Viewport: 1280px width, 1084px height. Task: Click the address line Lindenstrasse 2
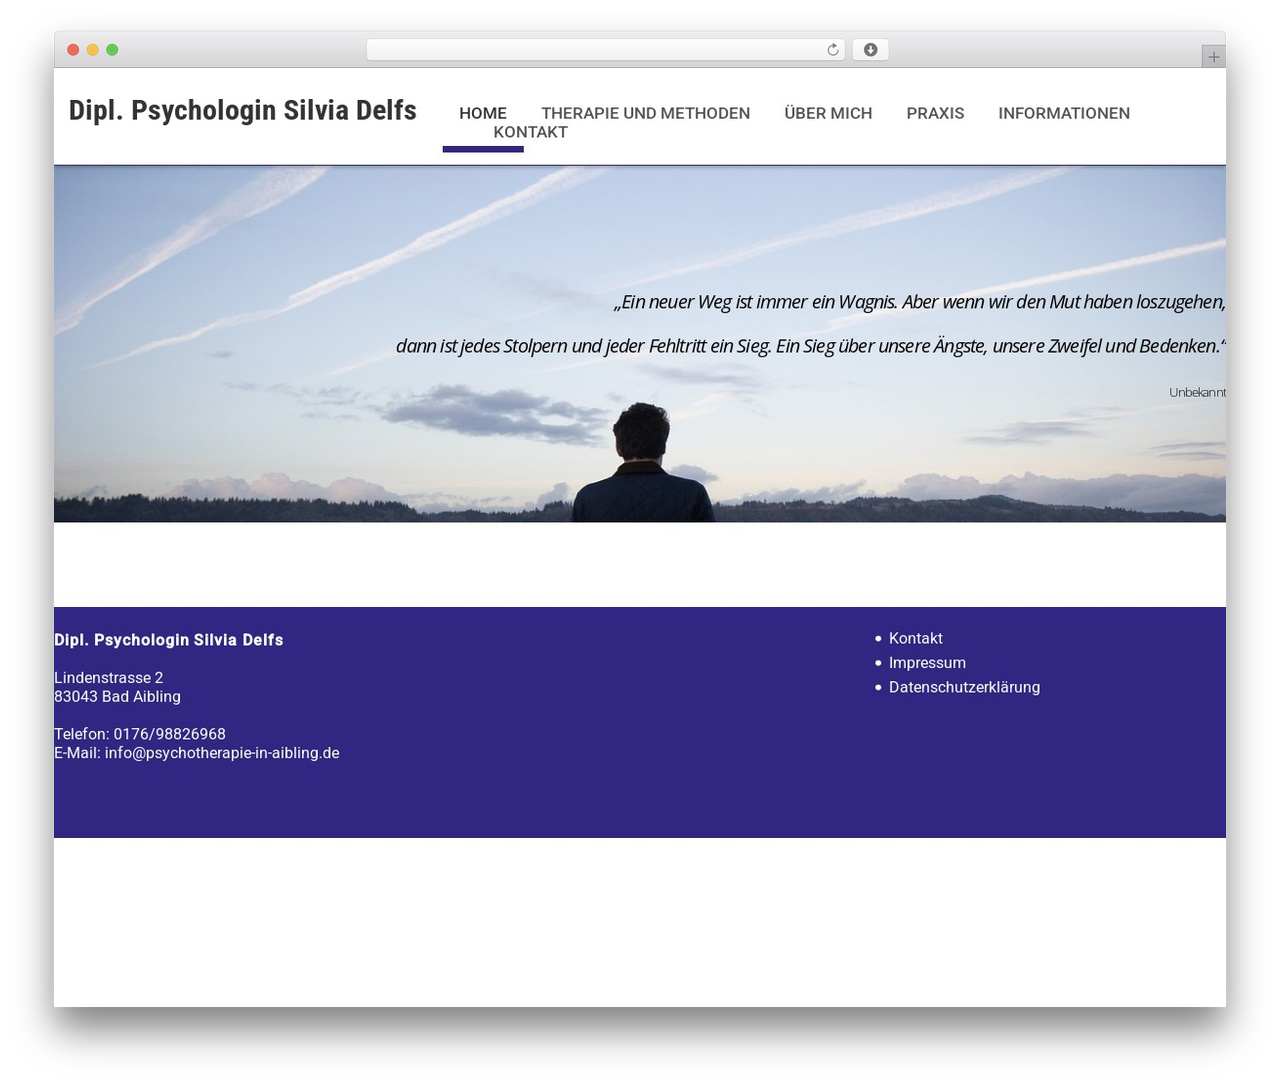[108, 678]
